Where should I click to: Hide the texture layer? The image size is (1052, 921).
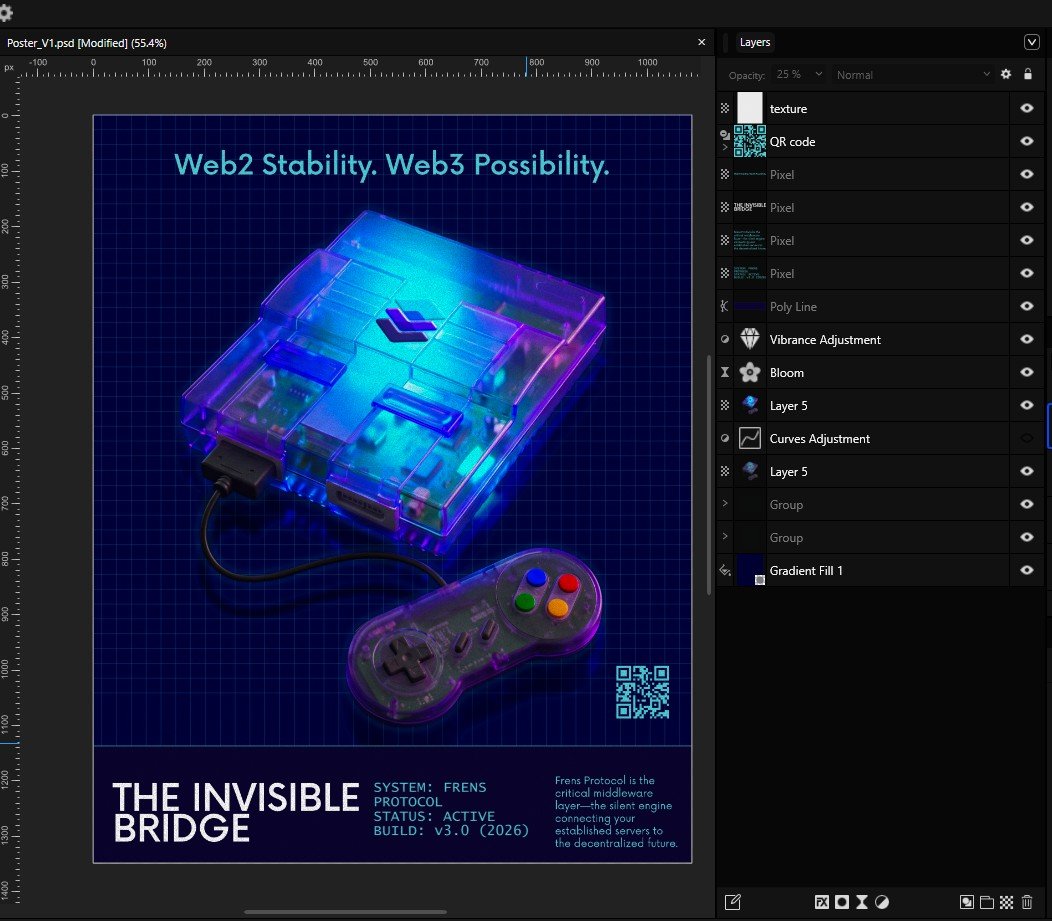pos(1026,108)
